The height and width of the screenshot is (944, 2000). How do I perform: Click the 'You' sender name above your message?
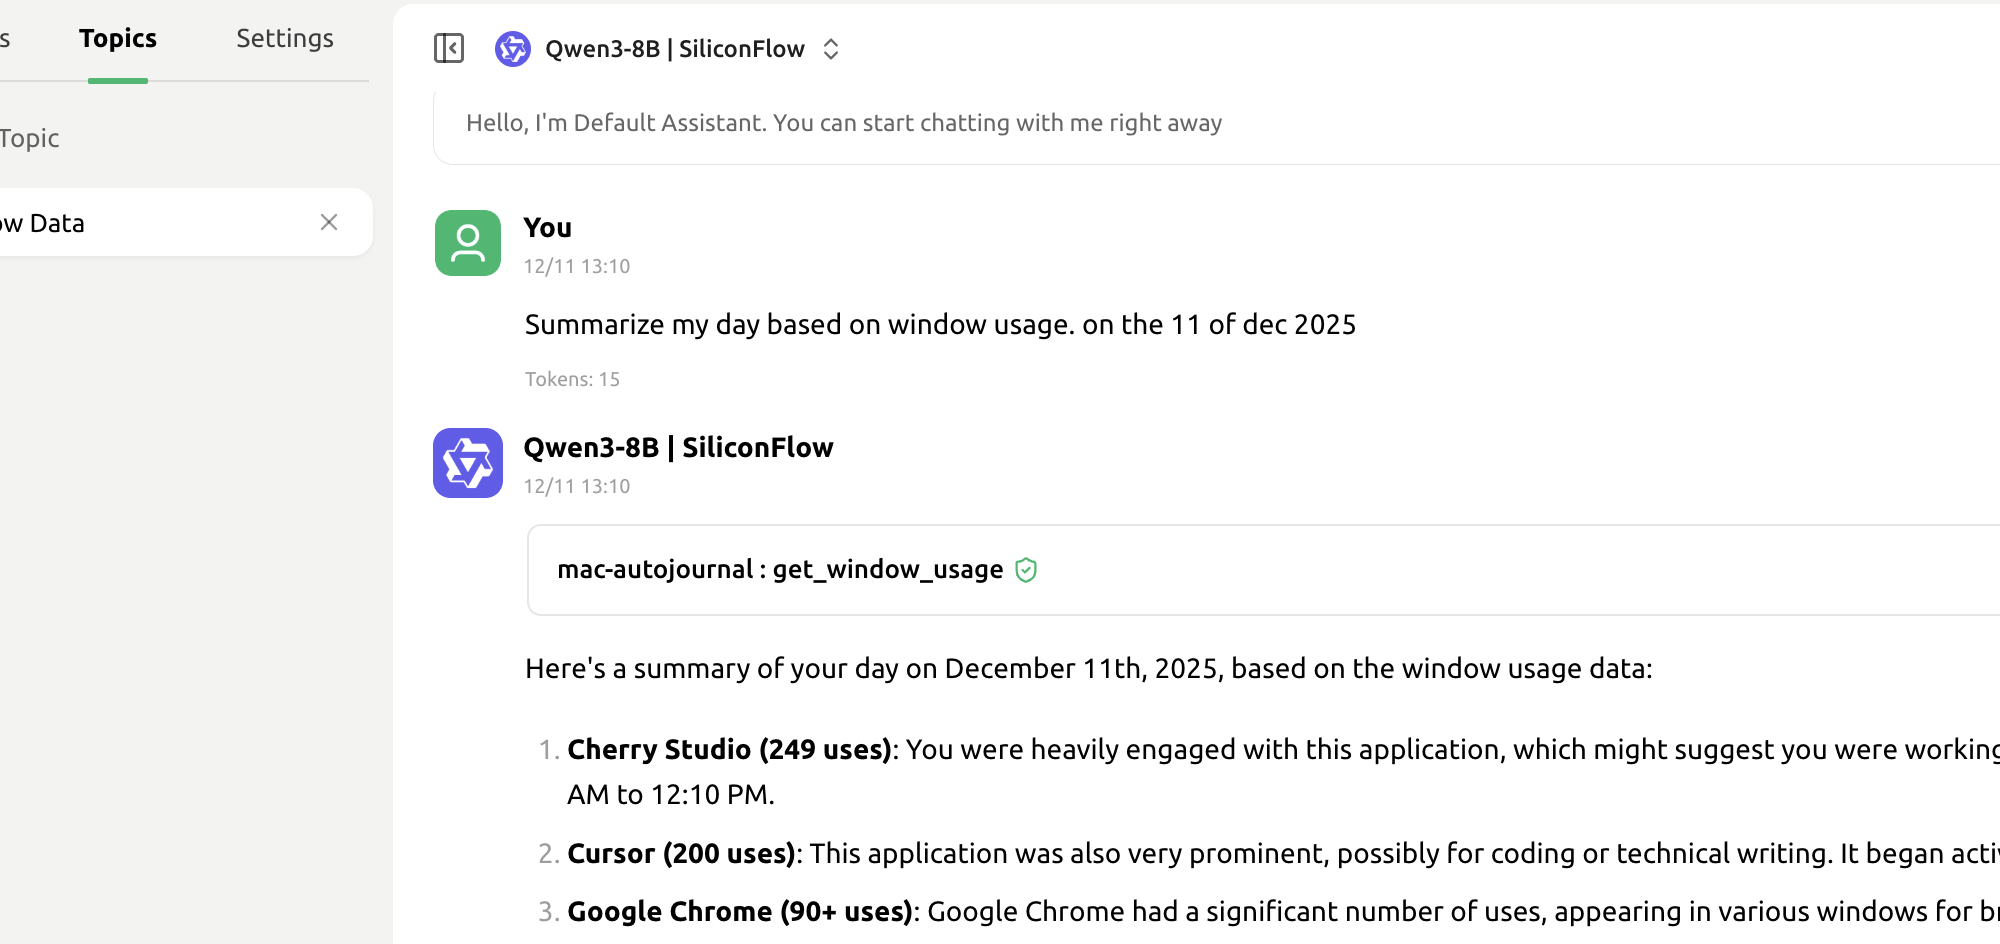pos(547,228)
